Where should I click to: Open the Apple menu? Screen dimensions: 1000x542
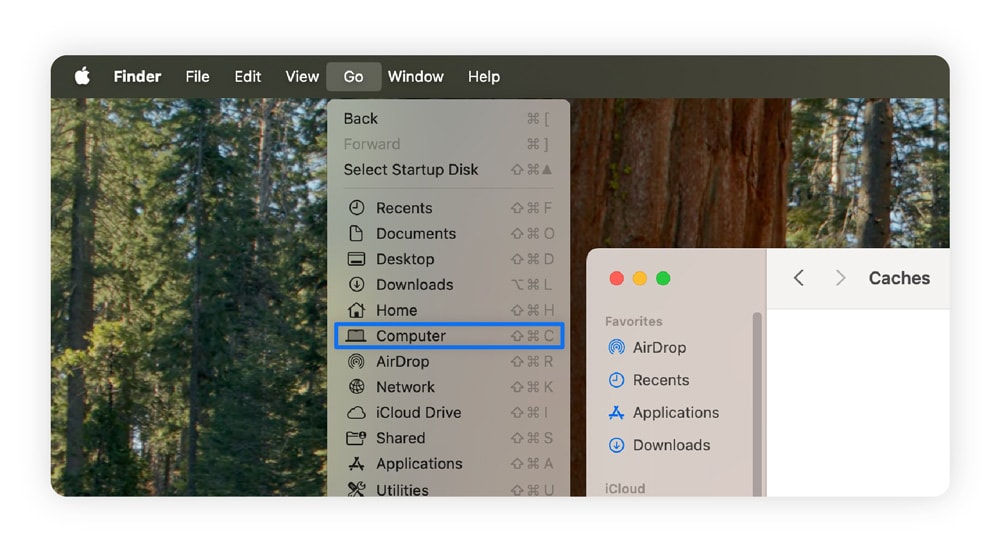82,77
